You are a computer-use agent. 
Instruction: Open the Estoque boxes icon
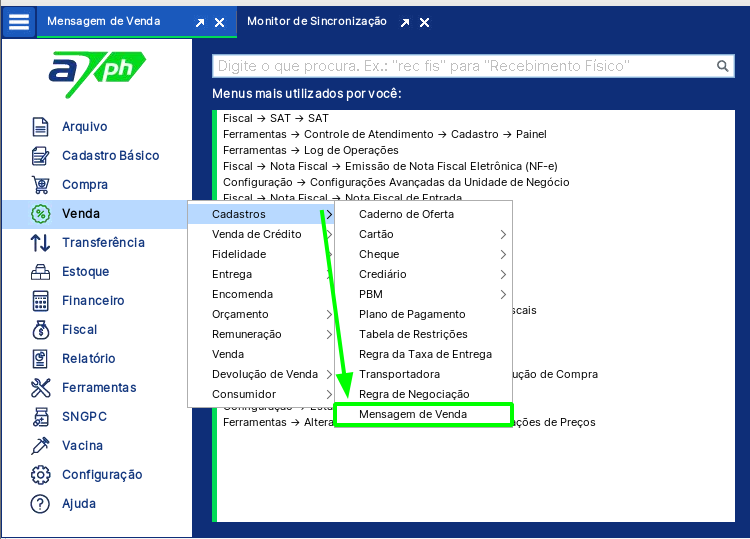click(x=40, y=272)
